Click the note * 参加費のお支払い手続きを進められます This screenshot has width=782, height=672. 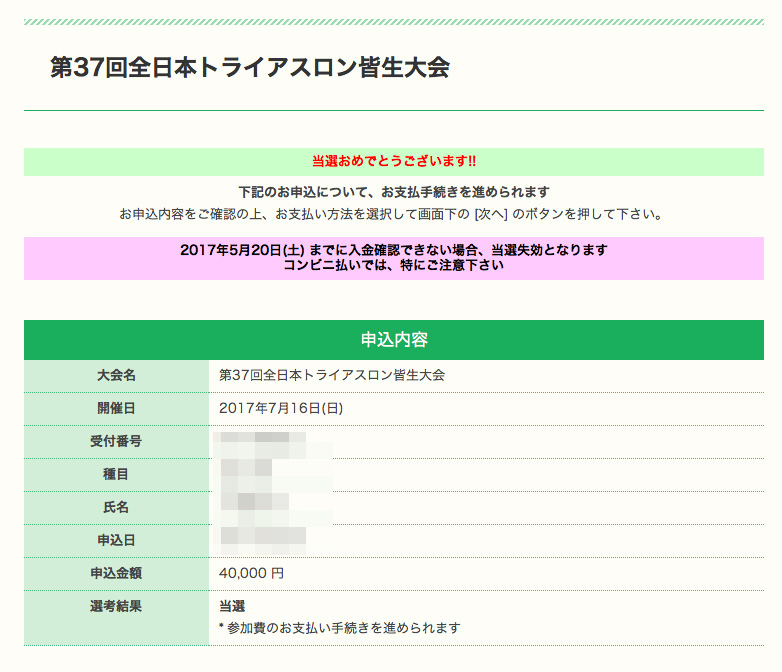[x=340, y=628]
